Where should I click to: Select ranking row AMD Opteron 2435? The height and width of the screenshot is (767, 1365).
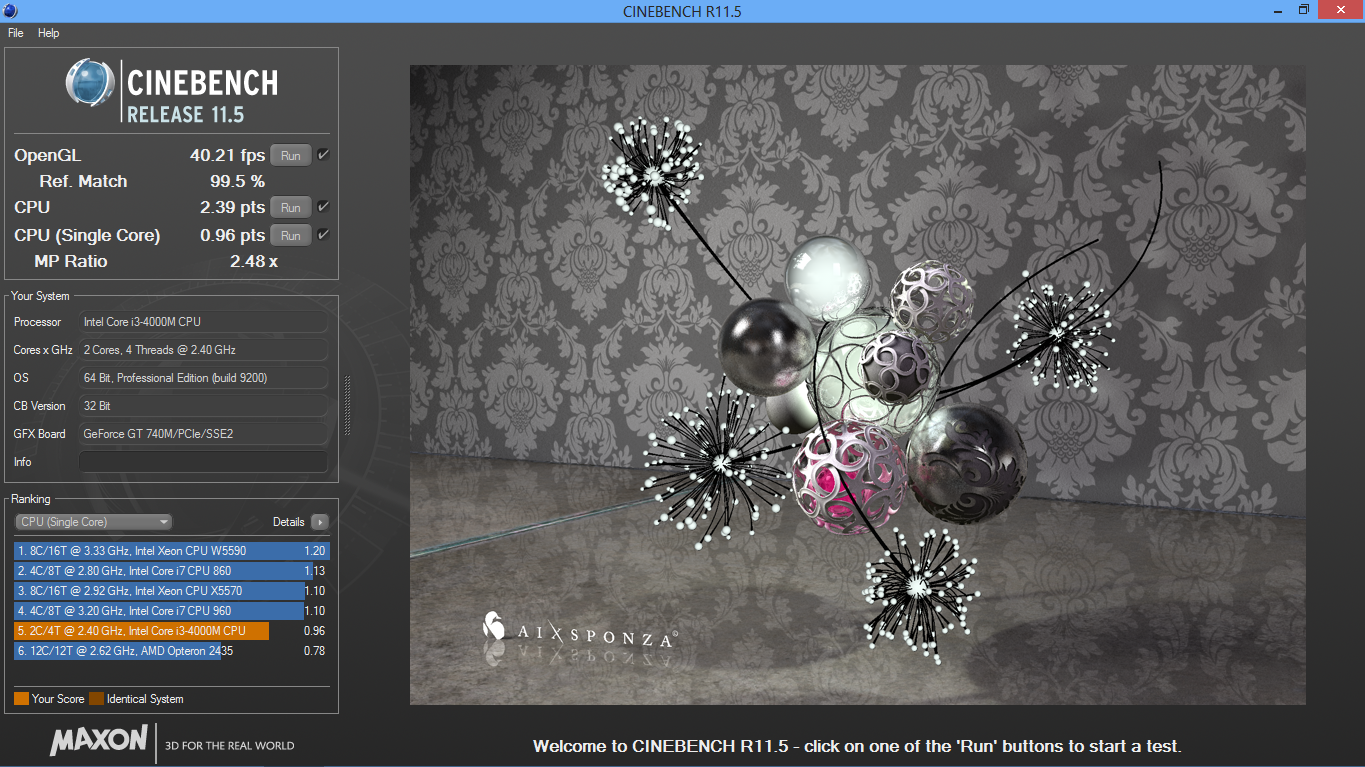click(171, 651)
